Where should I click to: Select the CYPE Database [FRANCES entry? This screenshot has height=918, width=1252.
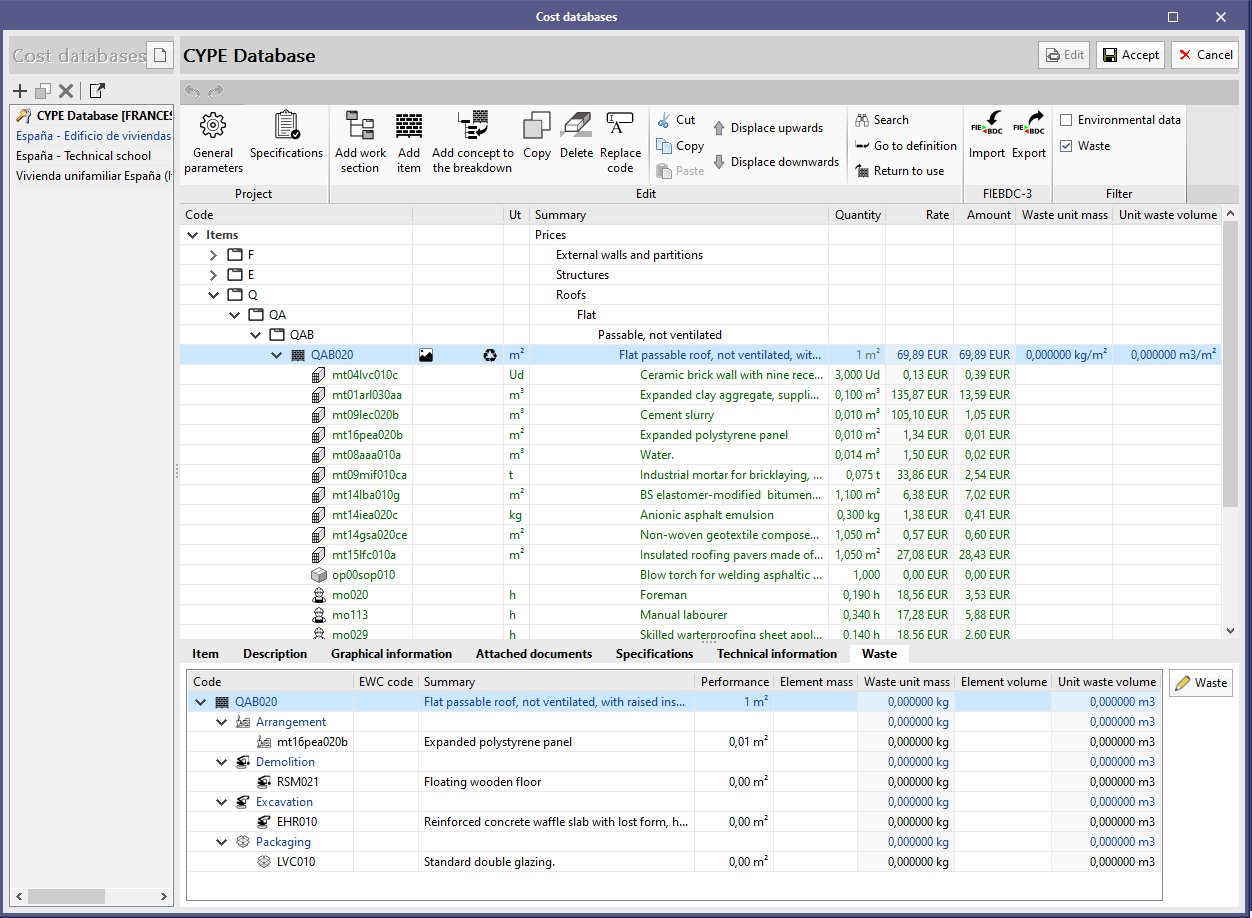click(92, 116)
